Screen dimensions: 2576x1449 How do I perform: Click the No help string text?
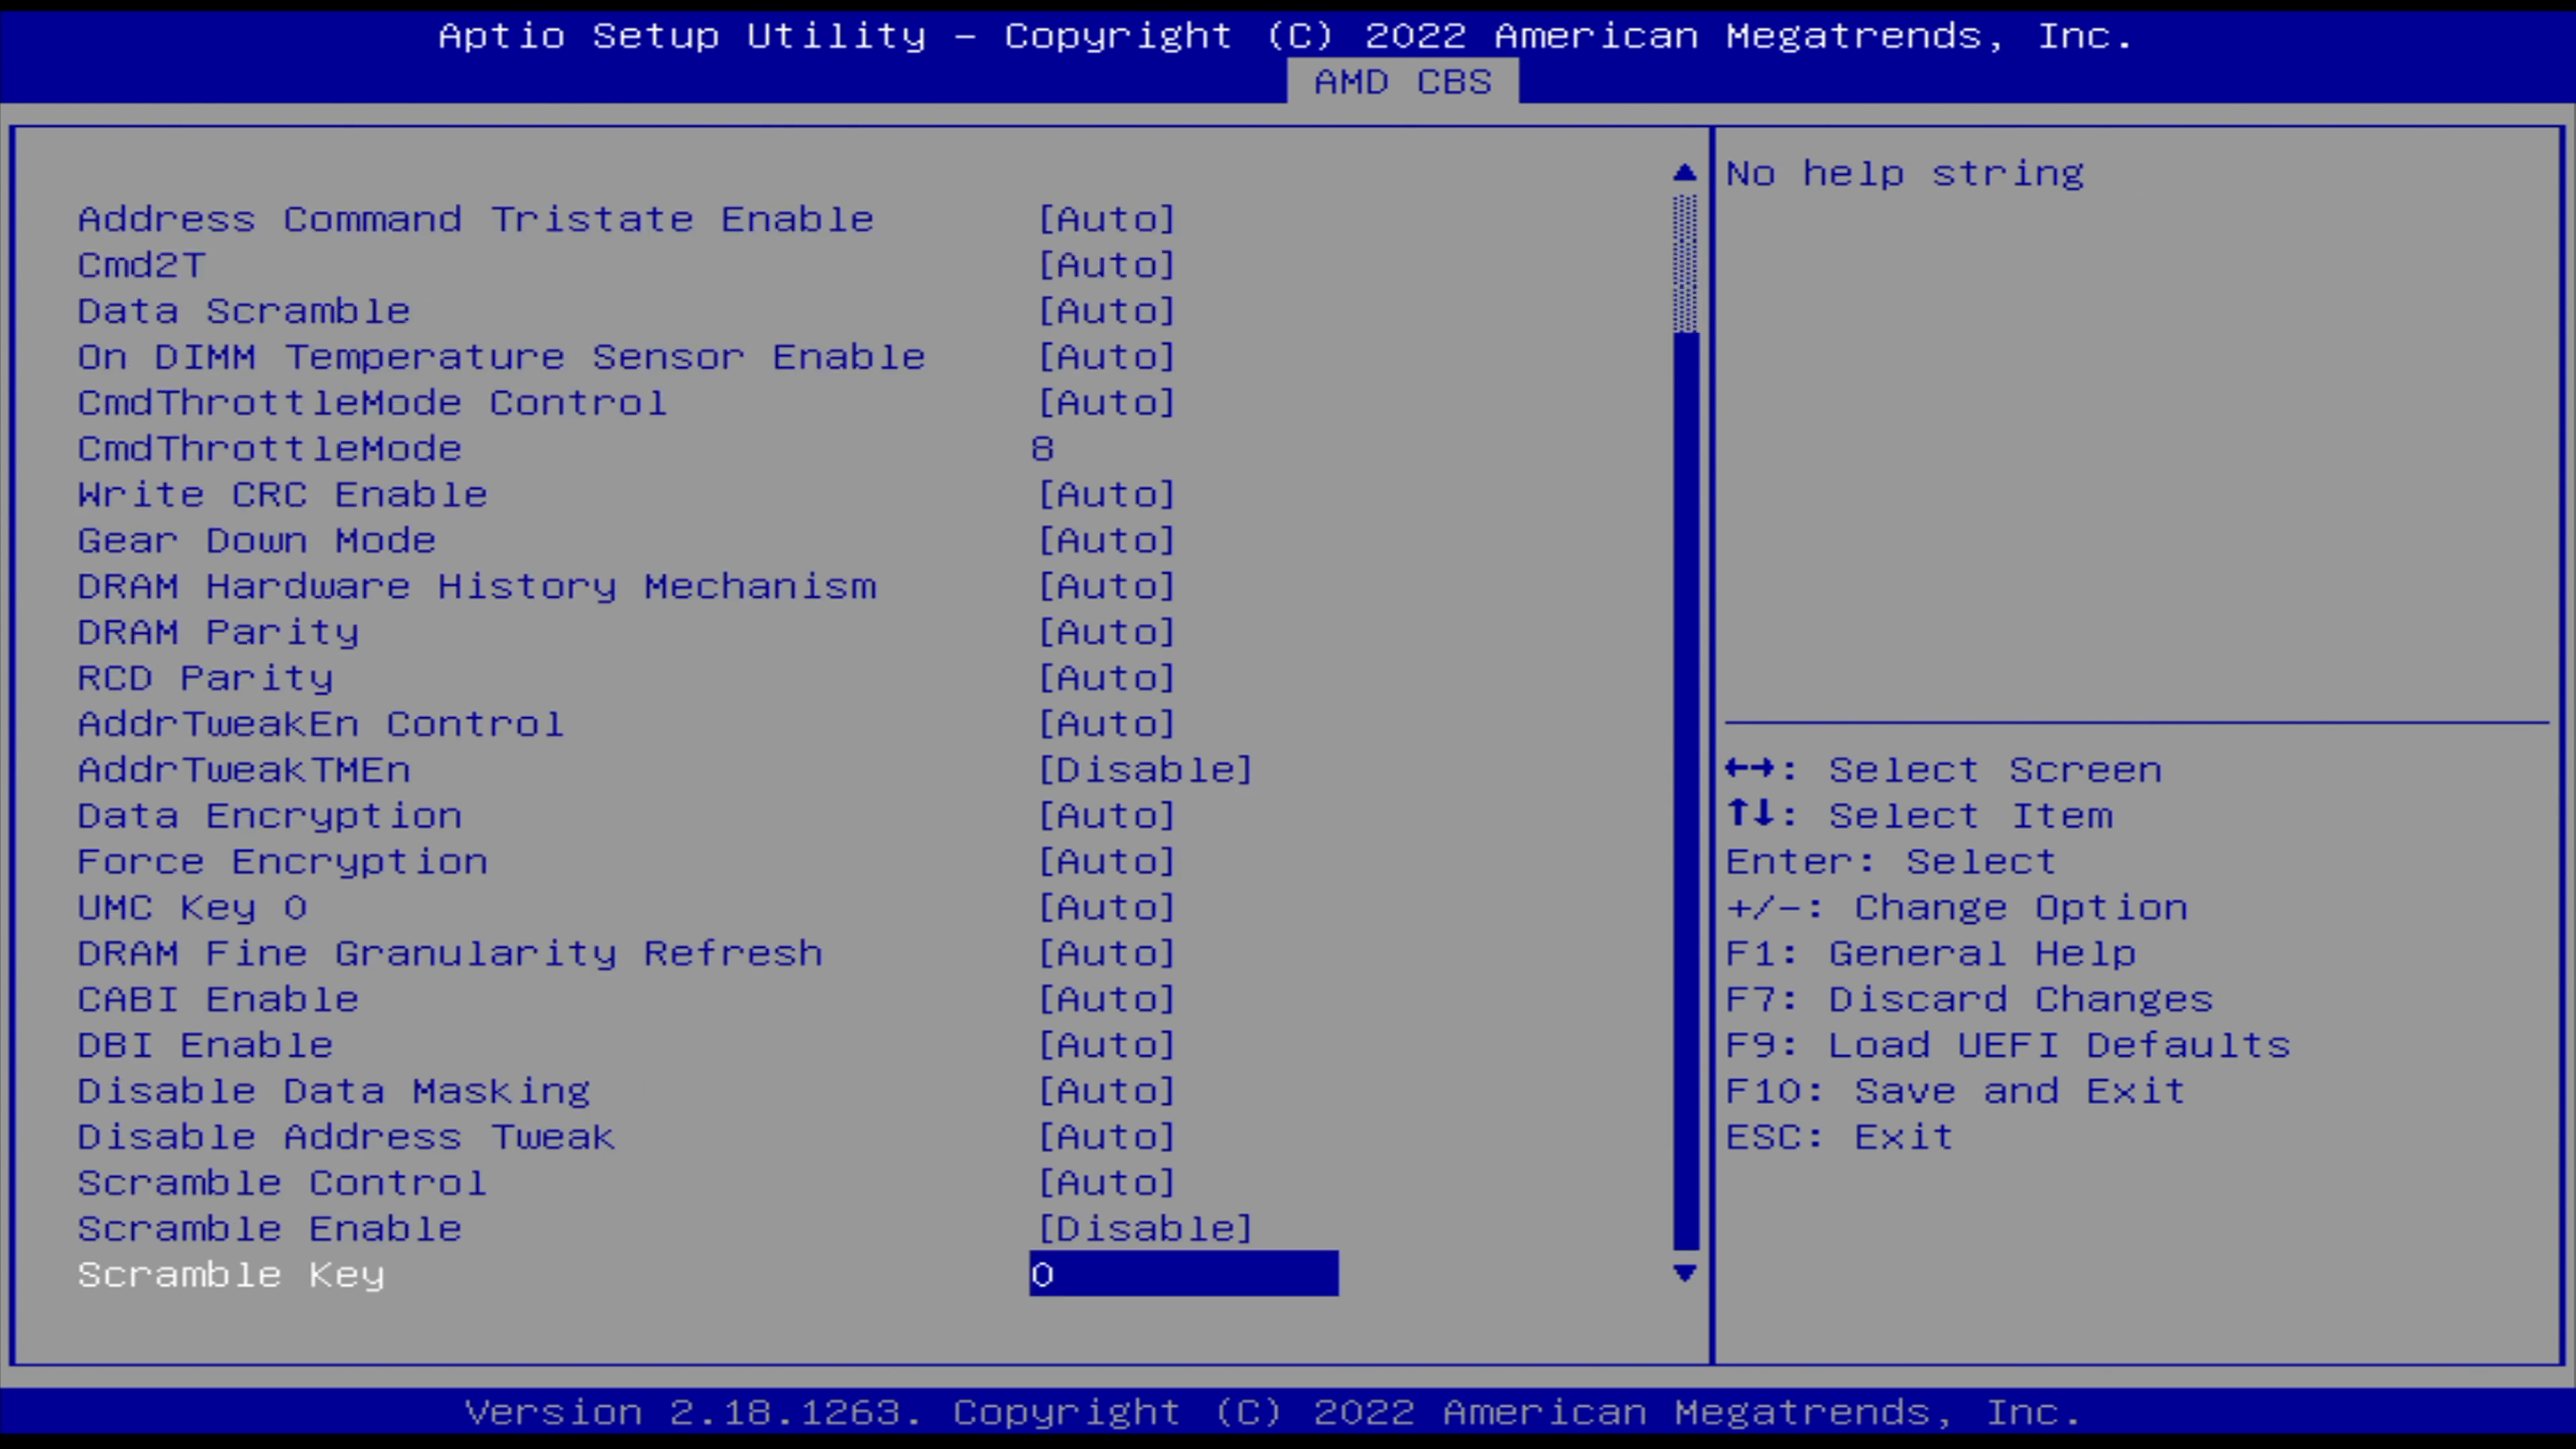click(x=1905, y=174)
